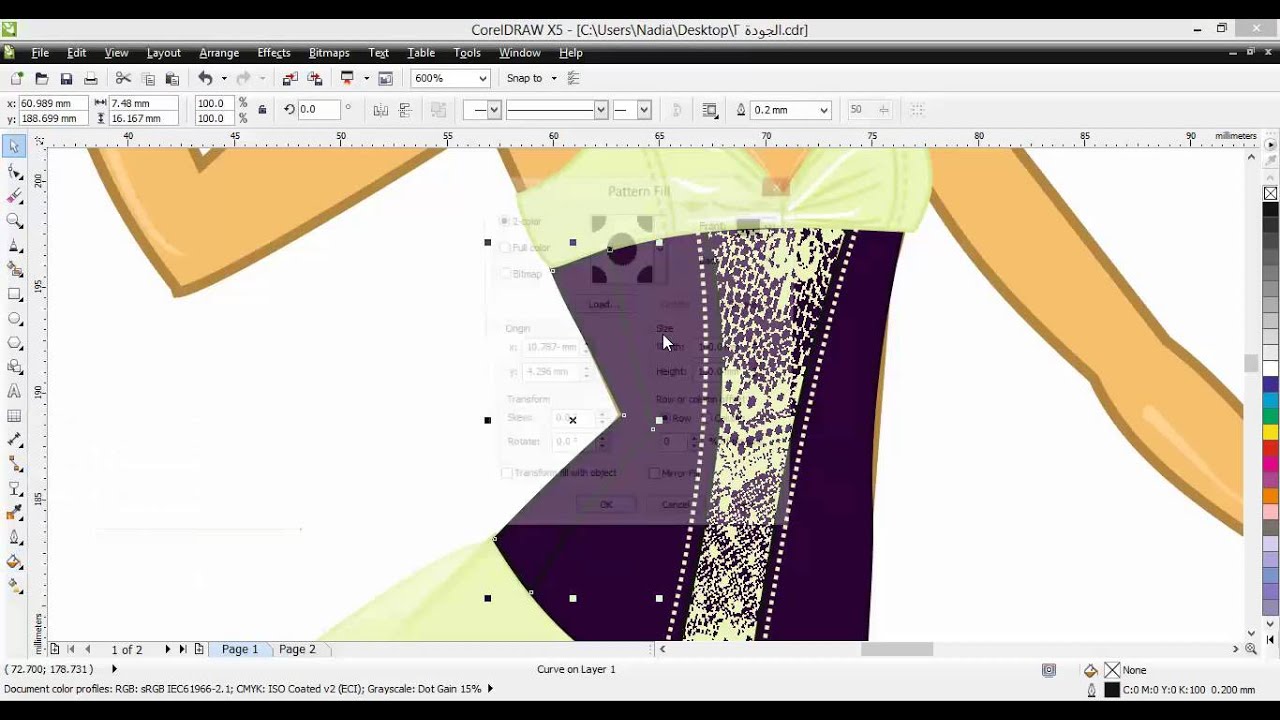Select the Basic Shapes tool

(x=14, y=367)
